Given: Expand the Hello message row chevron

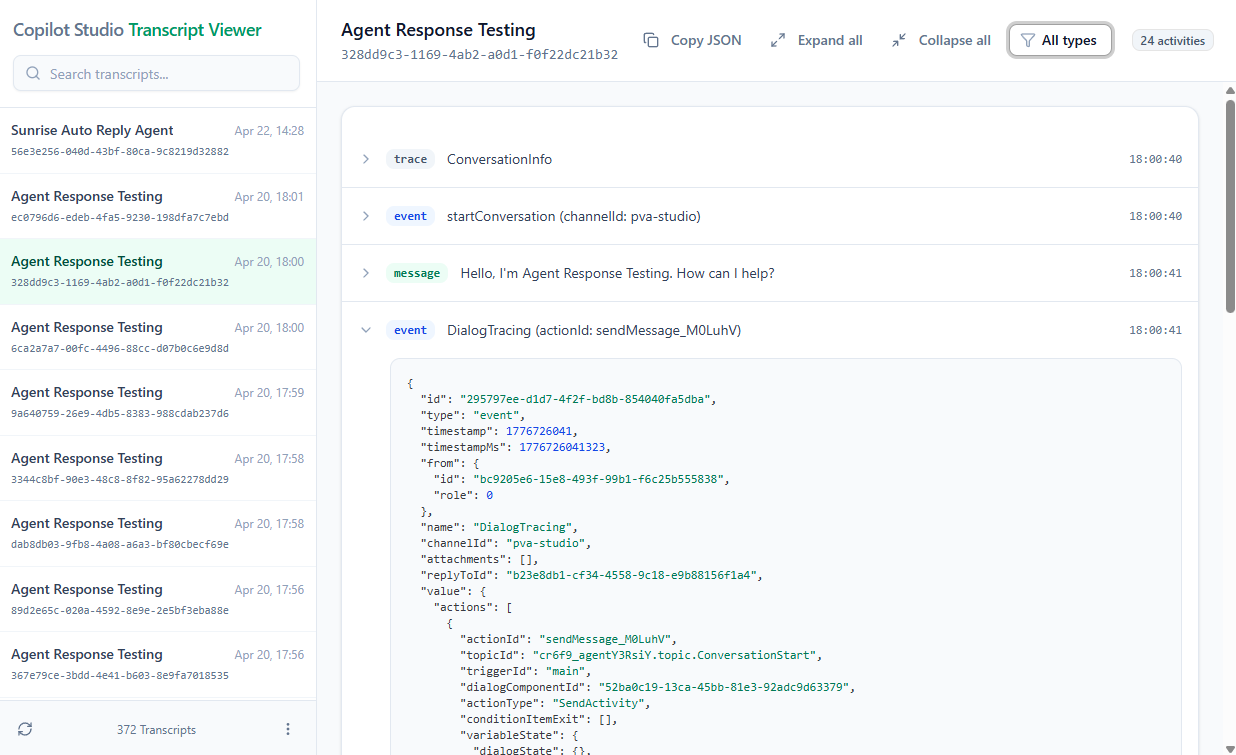Looking at the screenshot, I should pos(366,273).
